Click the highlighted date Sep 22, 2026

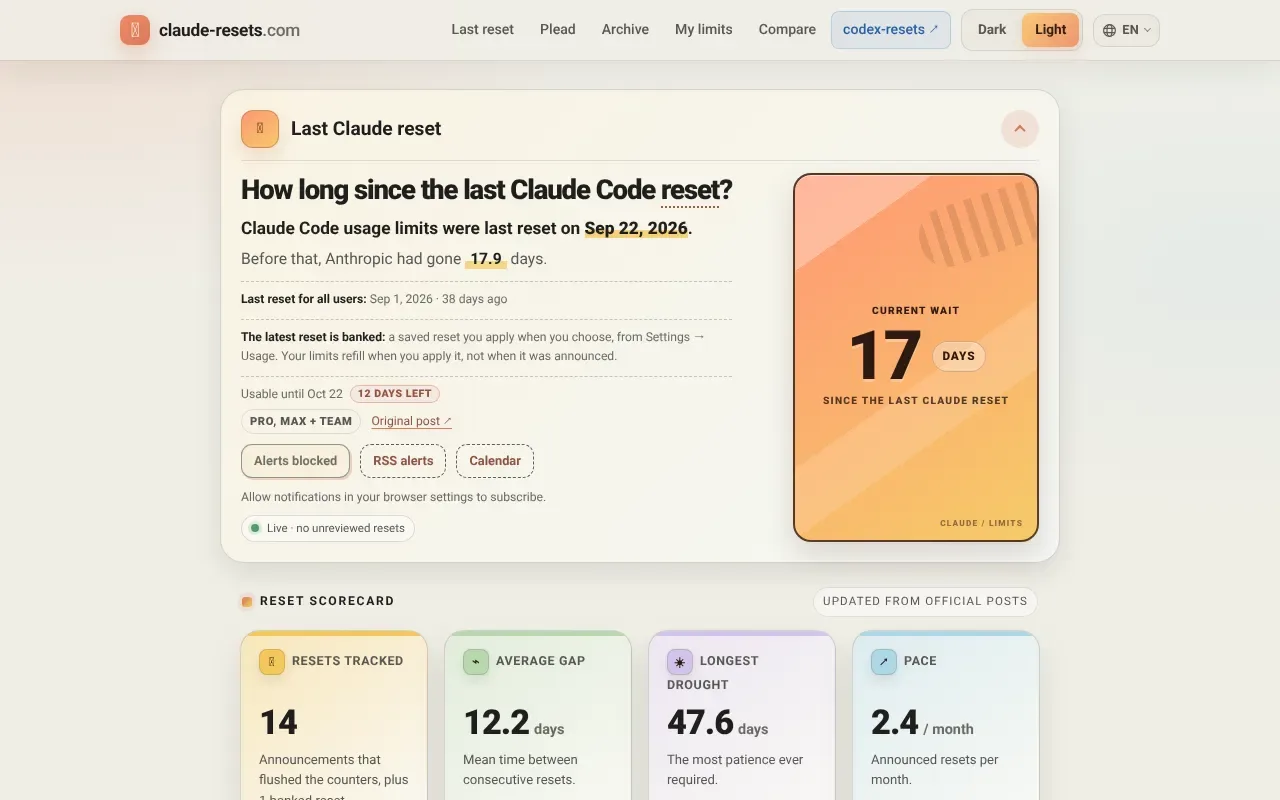[636, 228]
